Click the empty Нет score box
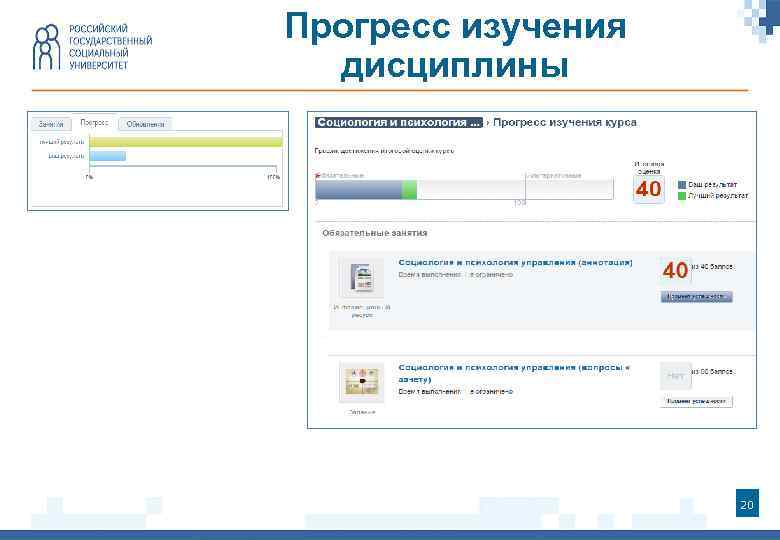Viewport: 780px width, 540px height. [x=676, y=376]
